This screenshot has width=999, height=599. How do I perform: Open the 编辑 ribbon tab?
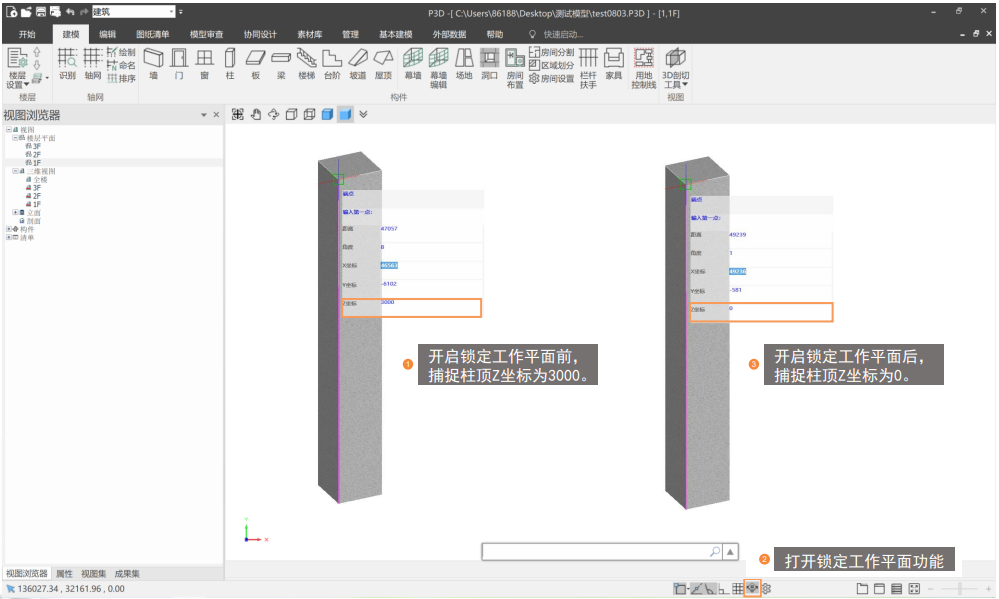click(x=107, y=34)
